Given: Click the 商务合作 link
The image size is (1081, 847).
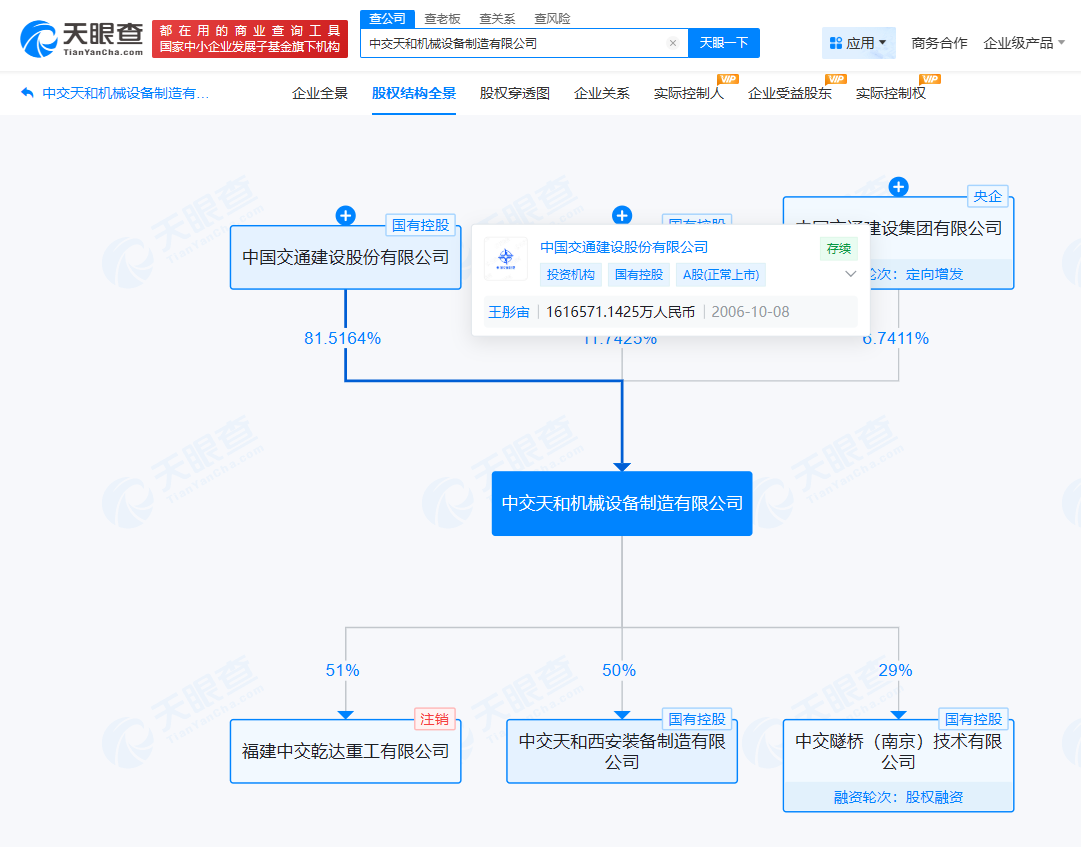Looking at the screenshot, I should coord(939,43).
